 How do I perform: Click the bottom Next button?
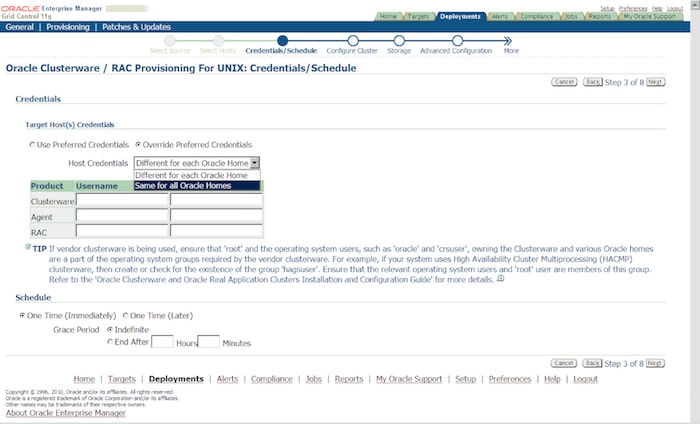coord(655,363)
